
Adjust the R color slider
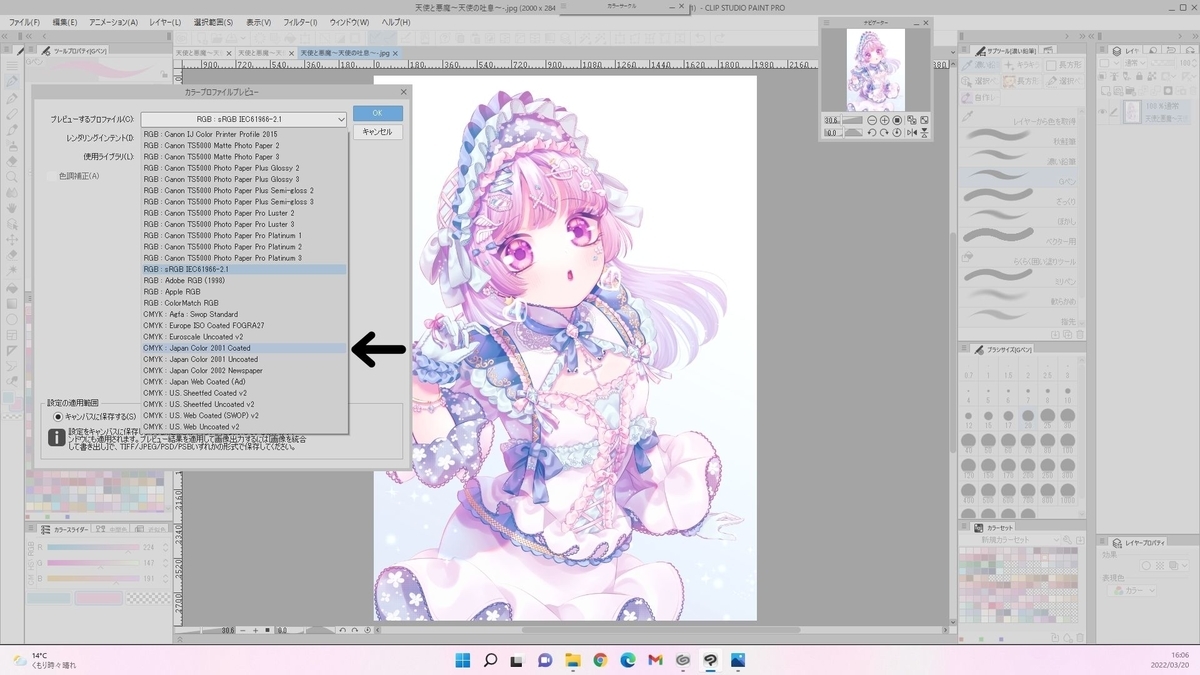pyautogui.click(x=93, y=547)
